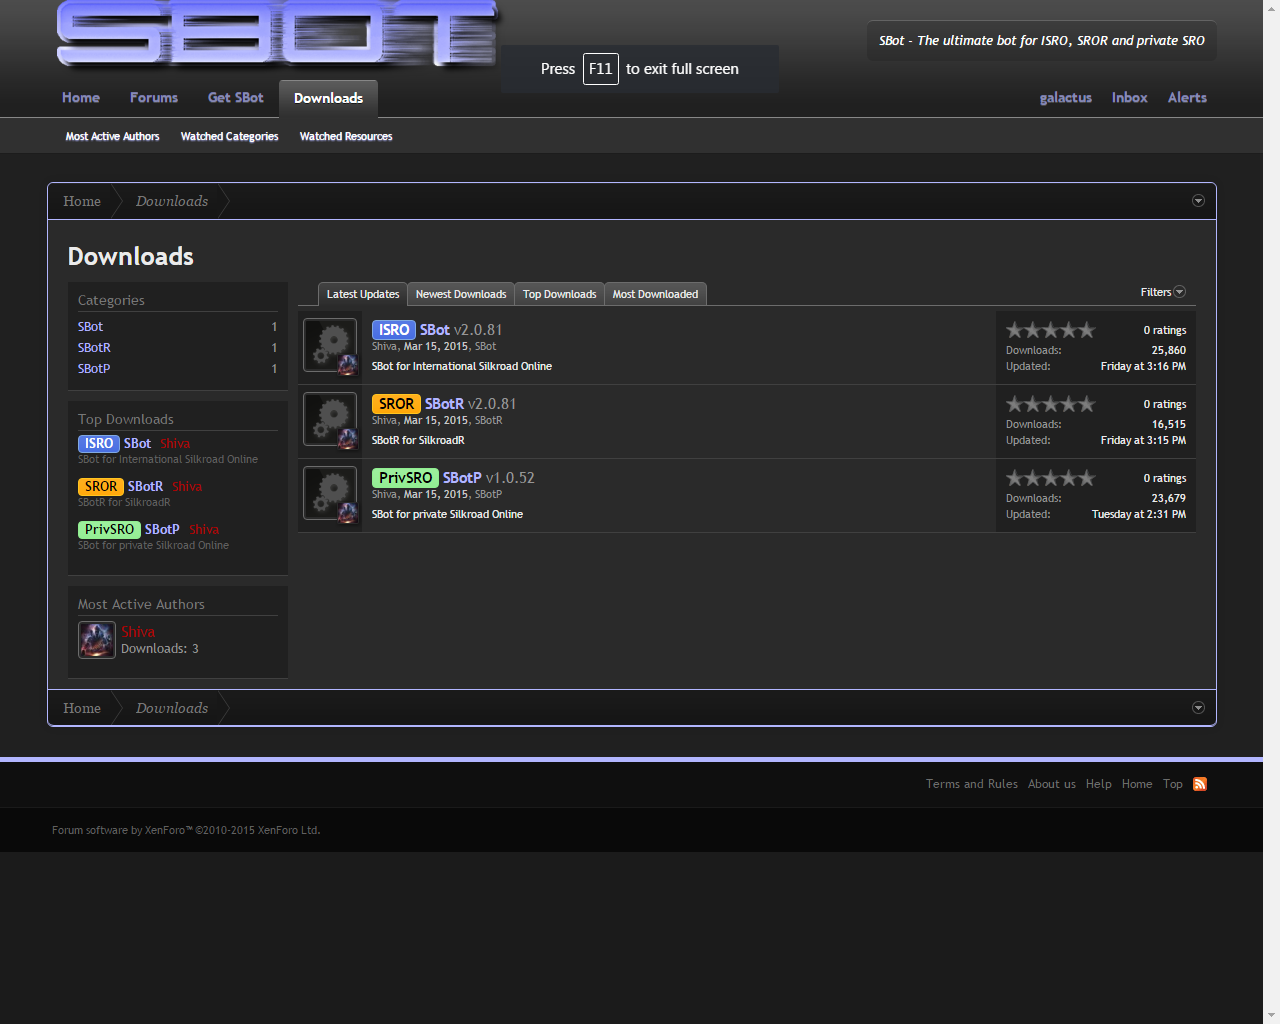Rate SBotR v2.0.81 using its stars

(x=1050, y=404)
